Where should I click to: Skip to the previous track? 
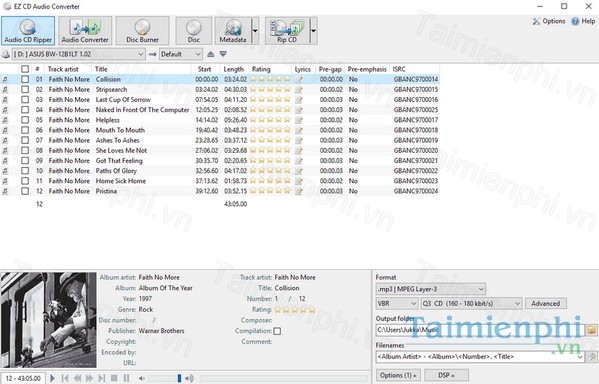pos(65,378)
